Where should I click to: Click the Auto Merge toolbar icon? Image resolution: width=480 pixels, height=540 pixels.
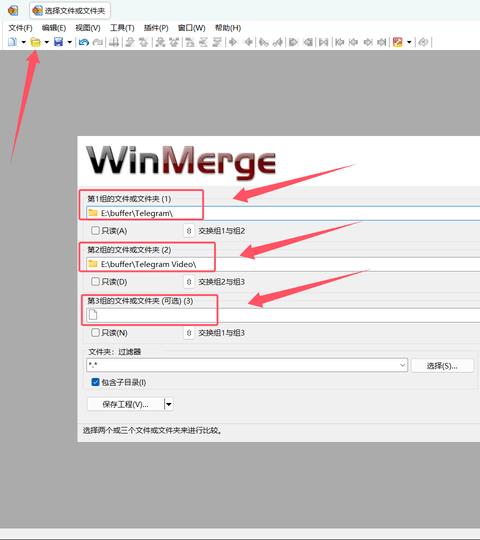324,42
